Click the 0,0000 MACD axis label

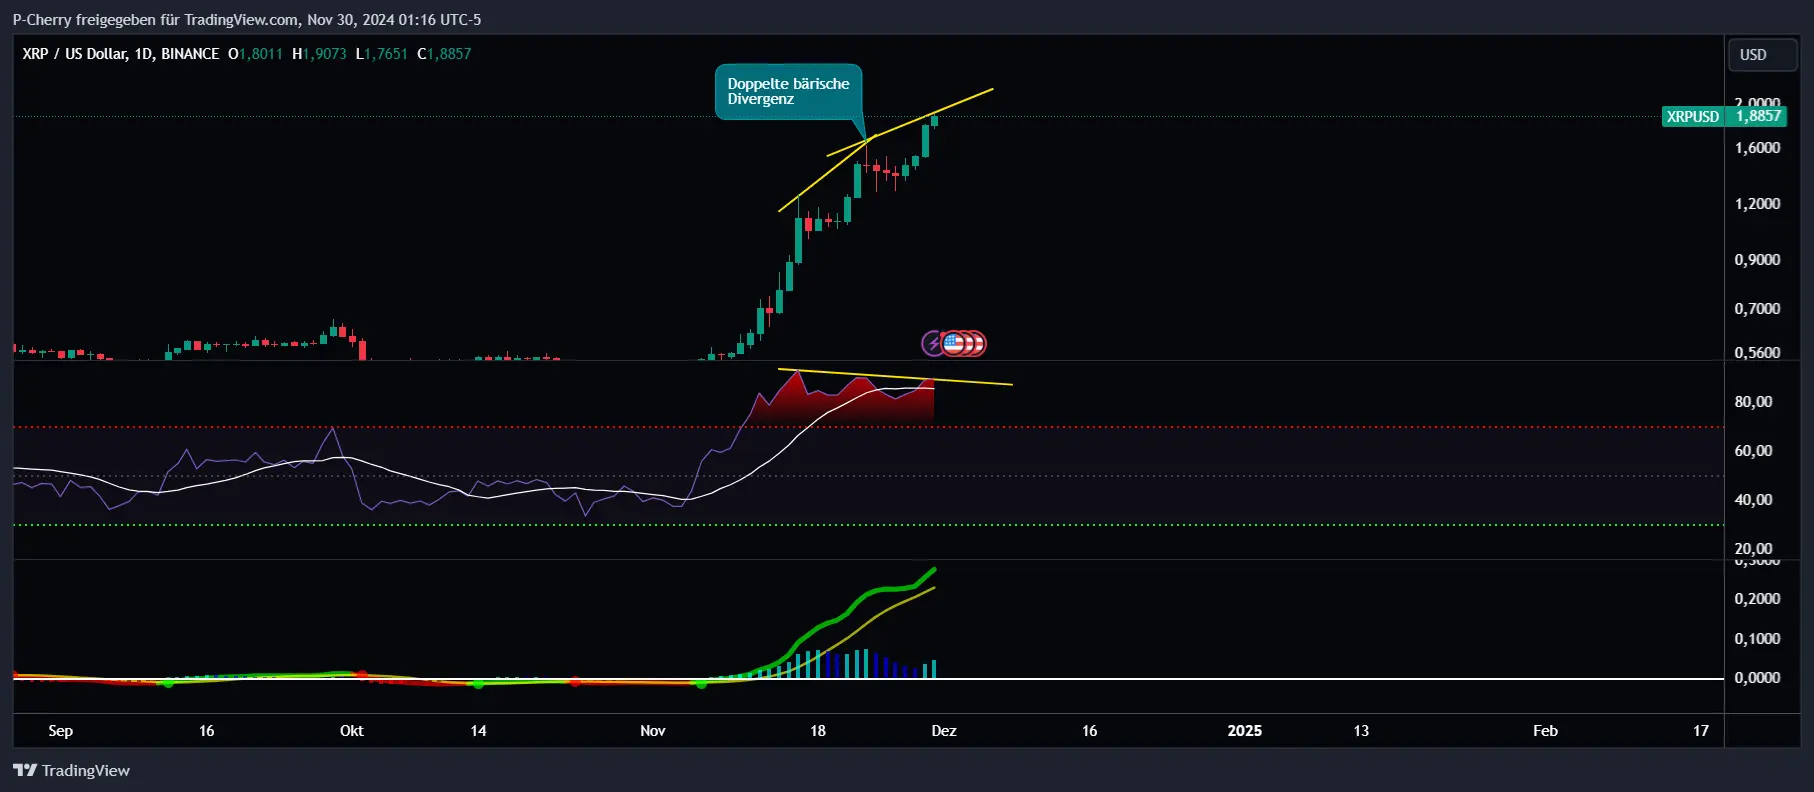click(x=1757, y=678)
